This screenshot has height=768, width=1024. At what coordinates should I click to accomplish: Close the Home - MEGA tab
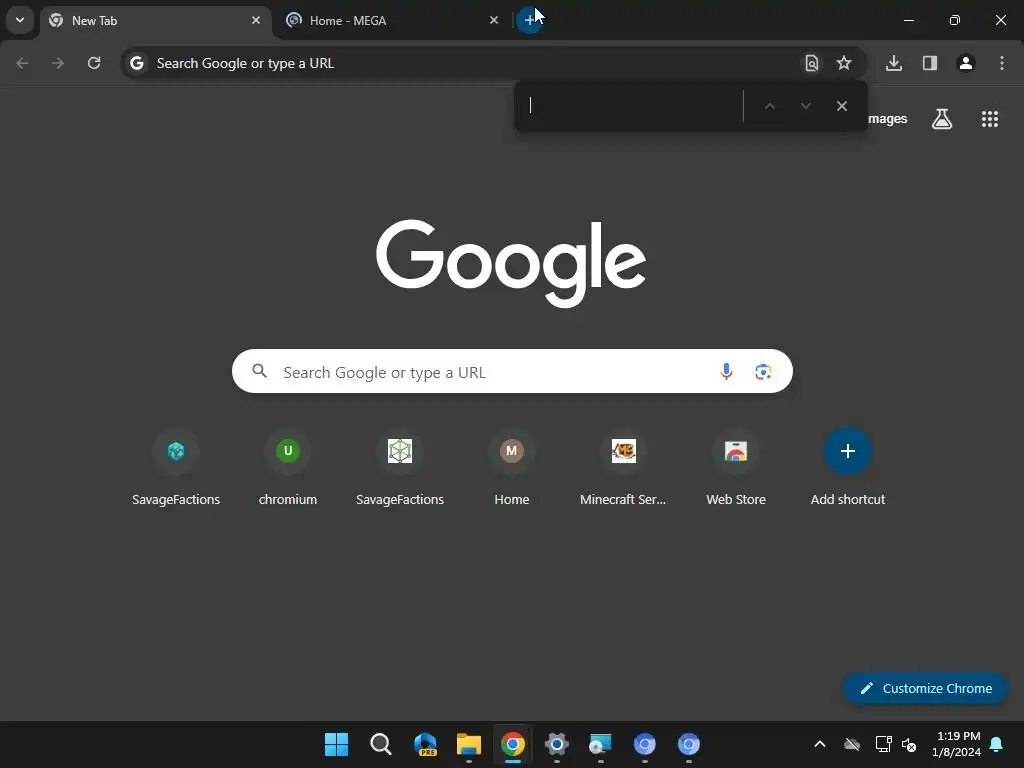(x=494, y=20)
